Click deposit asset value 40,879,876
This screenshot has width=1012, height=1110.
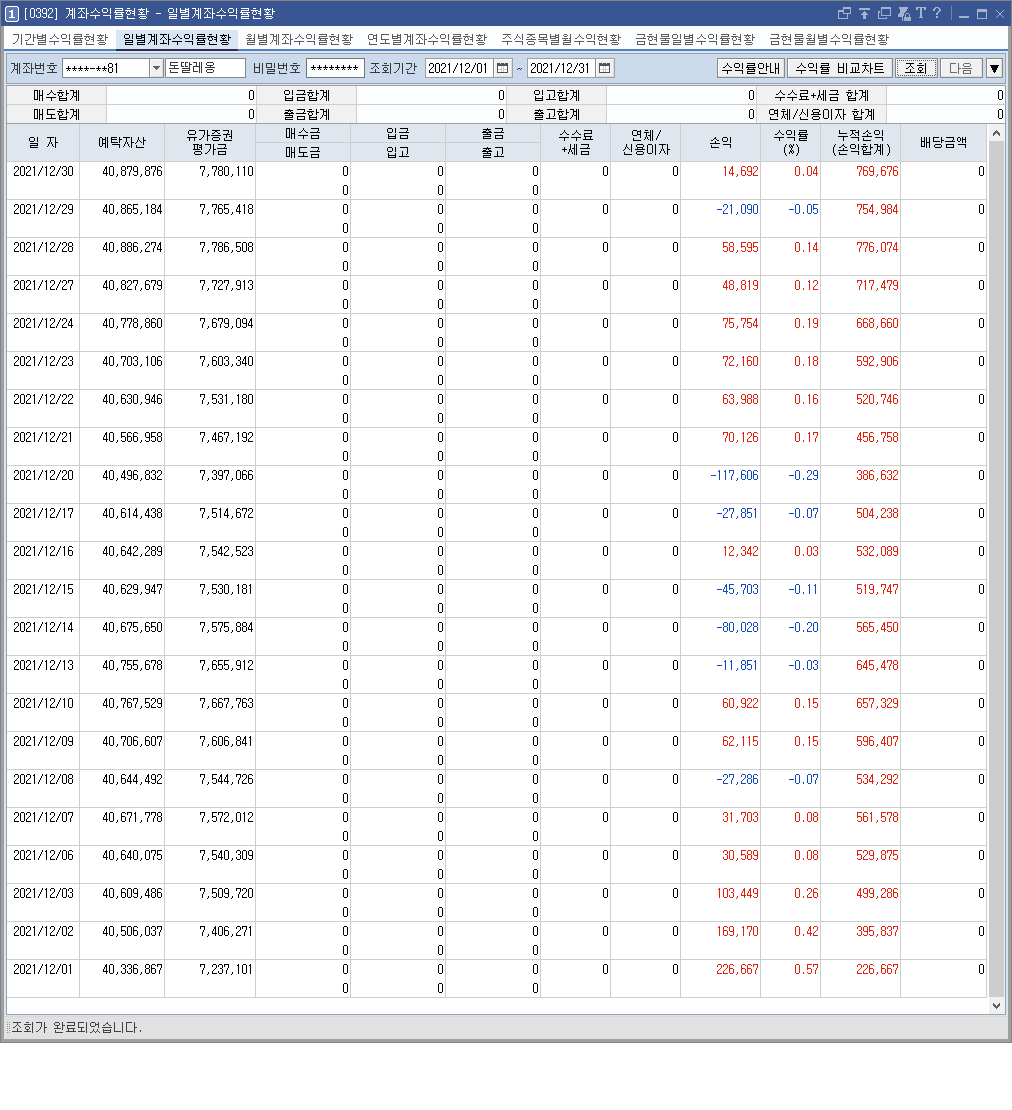(x=132, y=171)
